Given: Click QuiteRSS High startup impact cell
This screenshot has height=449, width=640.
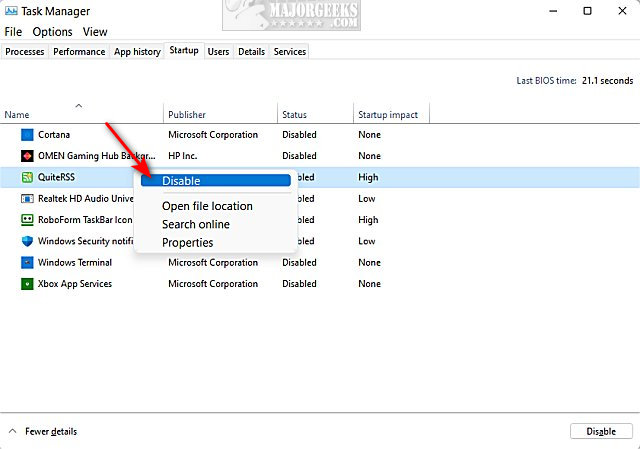Looking at the screenshot, I should 368,177.
